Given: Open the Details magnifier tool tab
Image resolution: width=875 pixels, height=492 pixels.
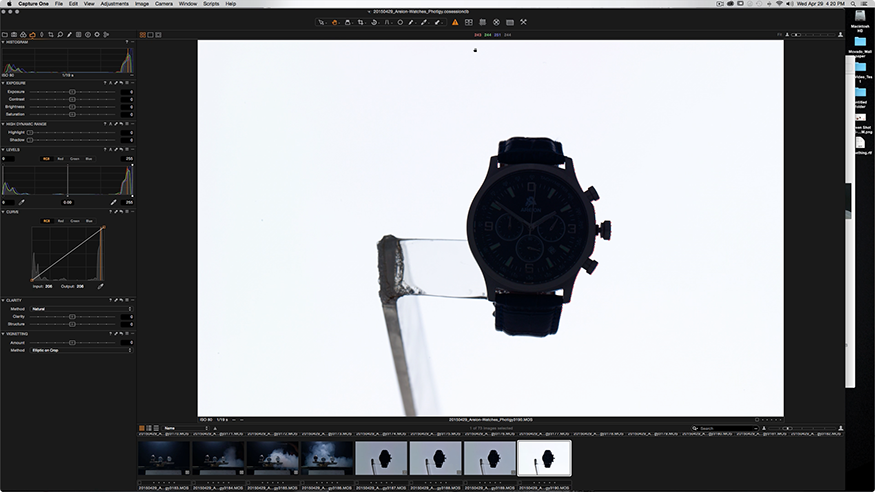Looking at the screenshot, I should click(60, 35).
